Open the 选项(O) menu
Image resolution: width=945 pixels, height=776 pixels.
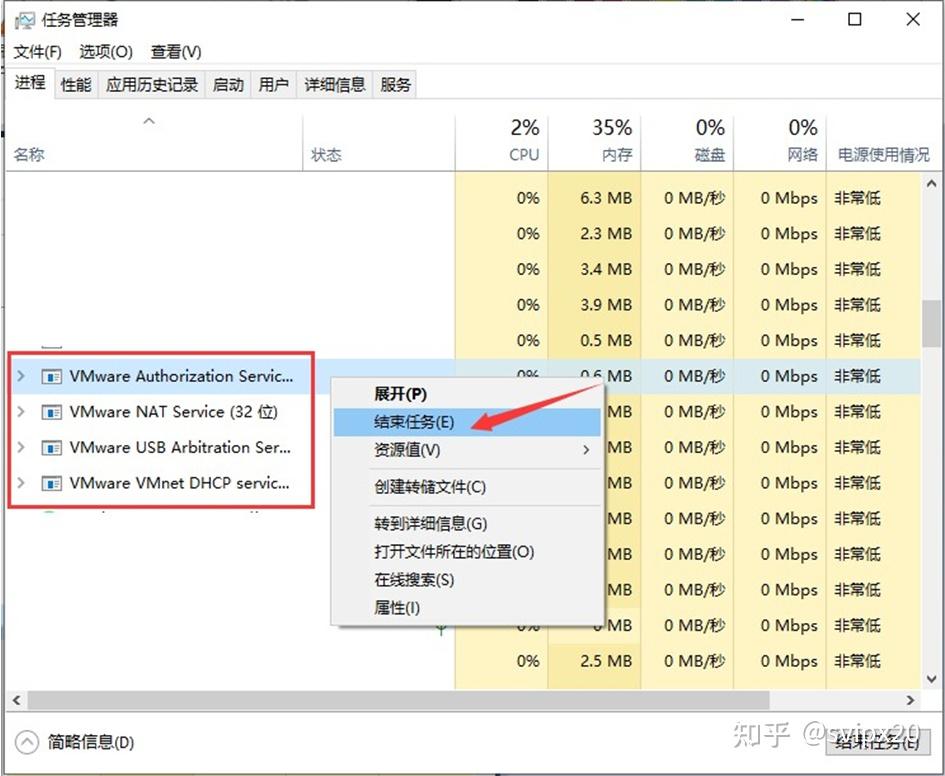pos(106,52)
